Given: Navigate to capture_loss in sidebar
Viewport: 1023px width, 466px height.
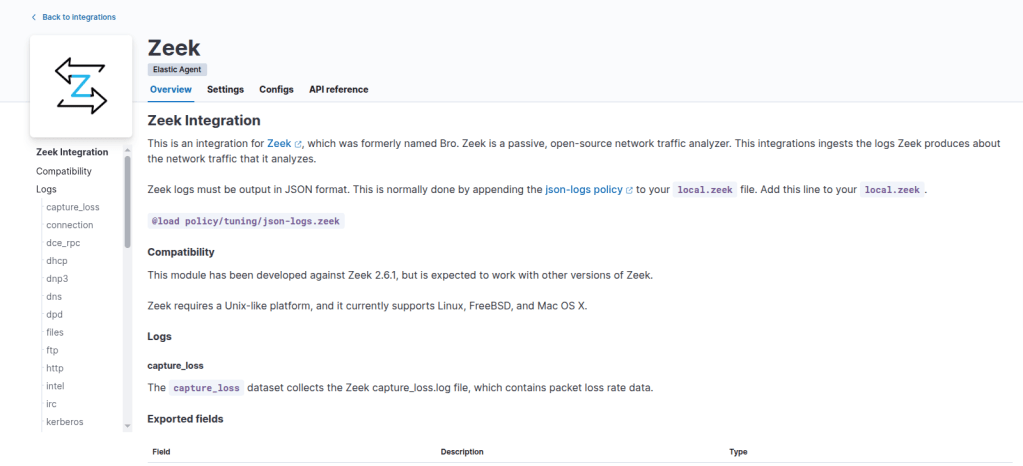Looking at the screenshot, I should pyautogui.click(x=72, y=207).
